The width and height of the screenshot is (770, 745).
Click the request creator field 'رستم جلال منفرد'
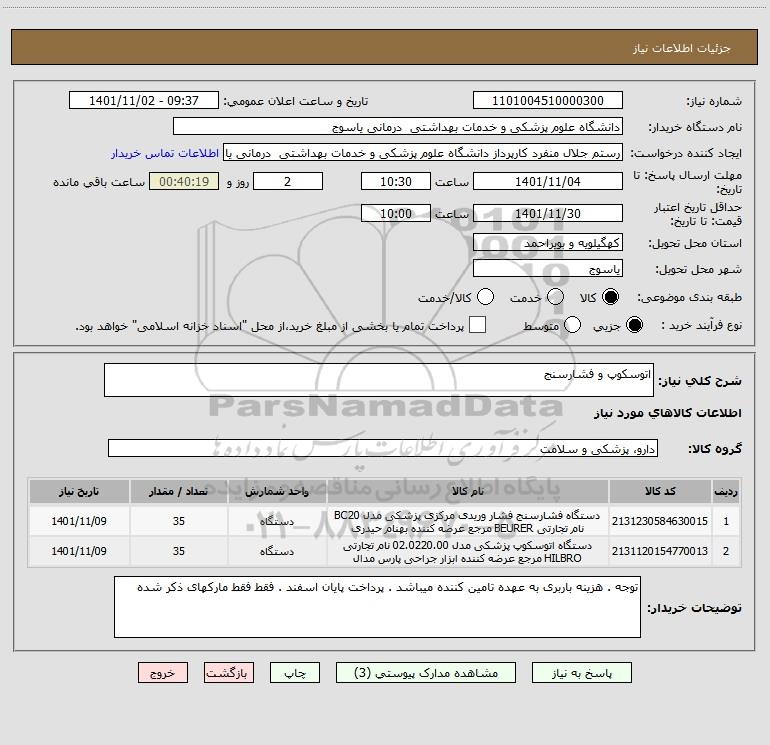(423, 153)
